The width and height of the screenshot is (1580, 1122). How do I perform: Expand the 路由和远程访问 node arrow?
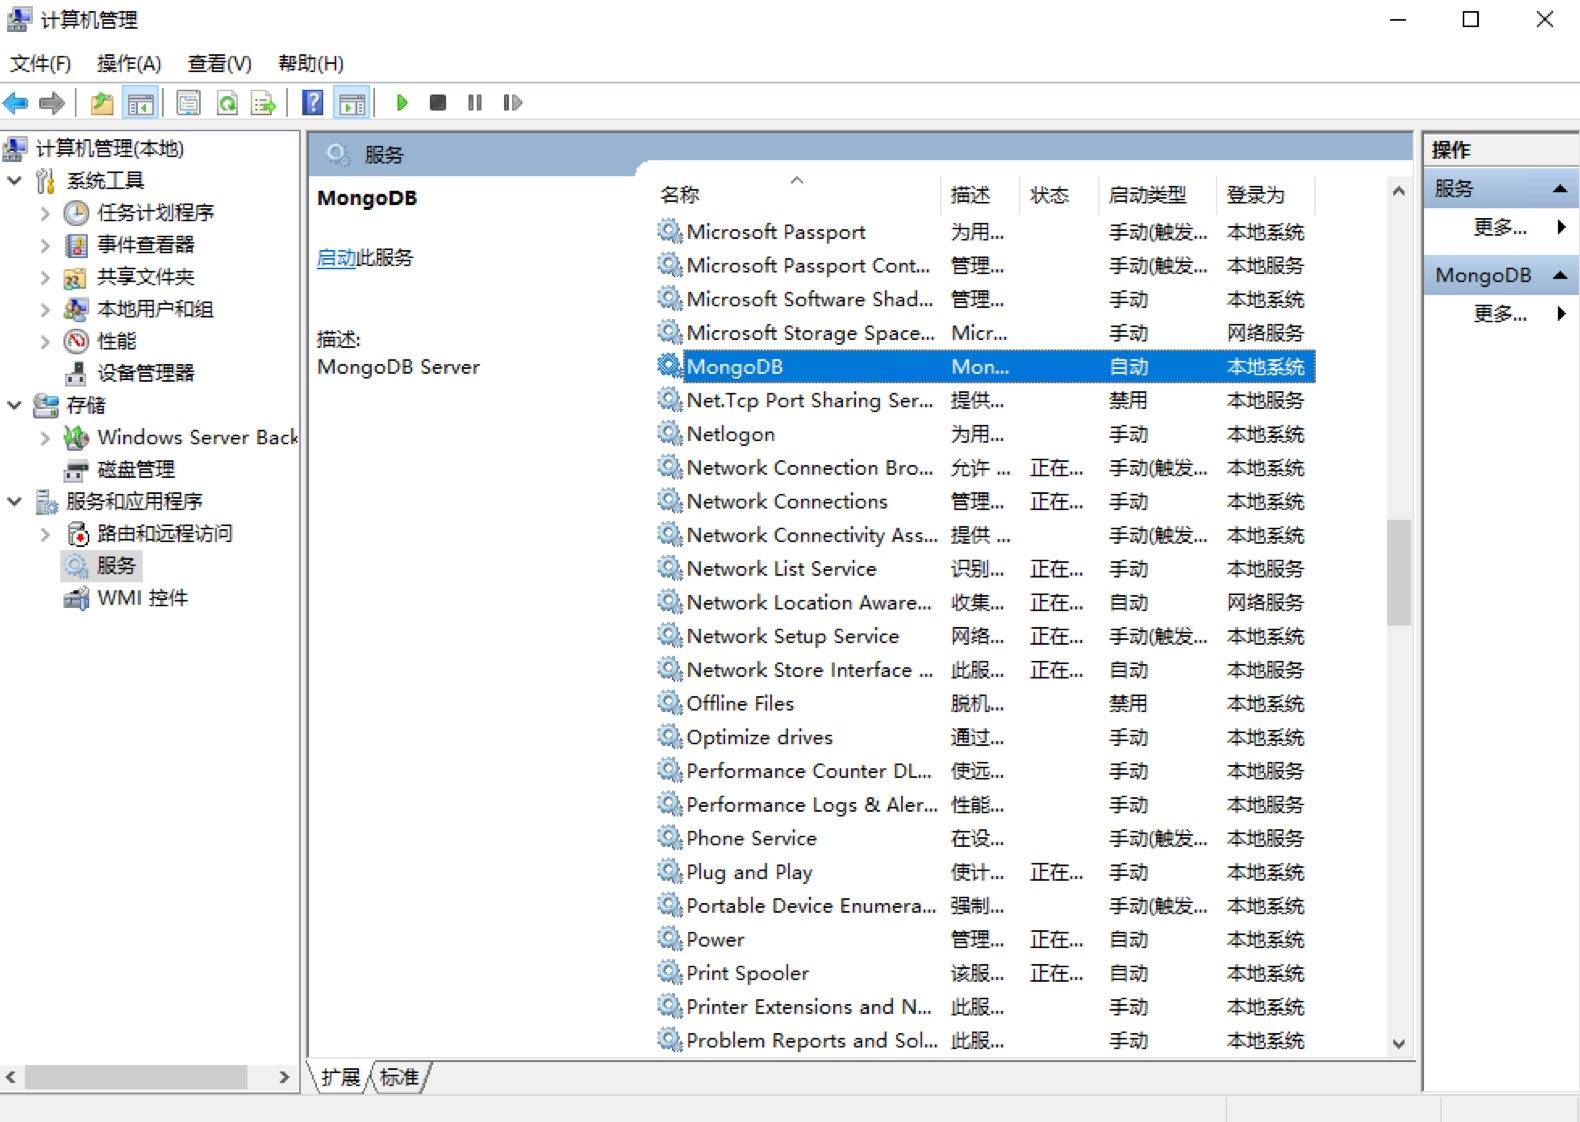click(45, 533)
